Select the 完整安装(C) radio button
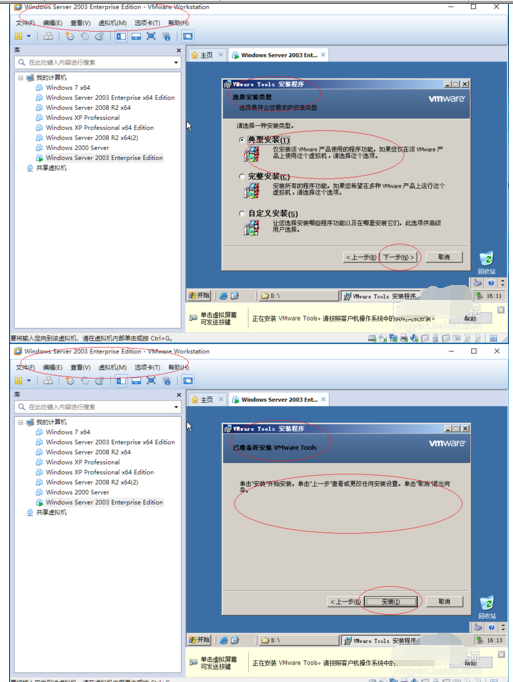 click(x=241, y=176)
